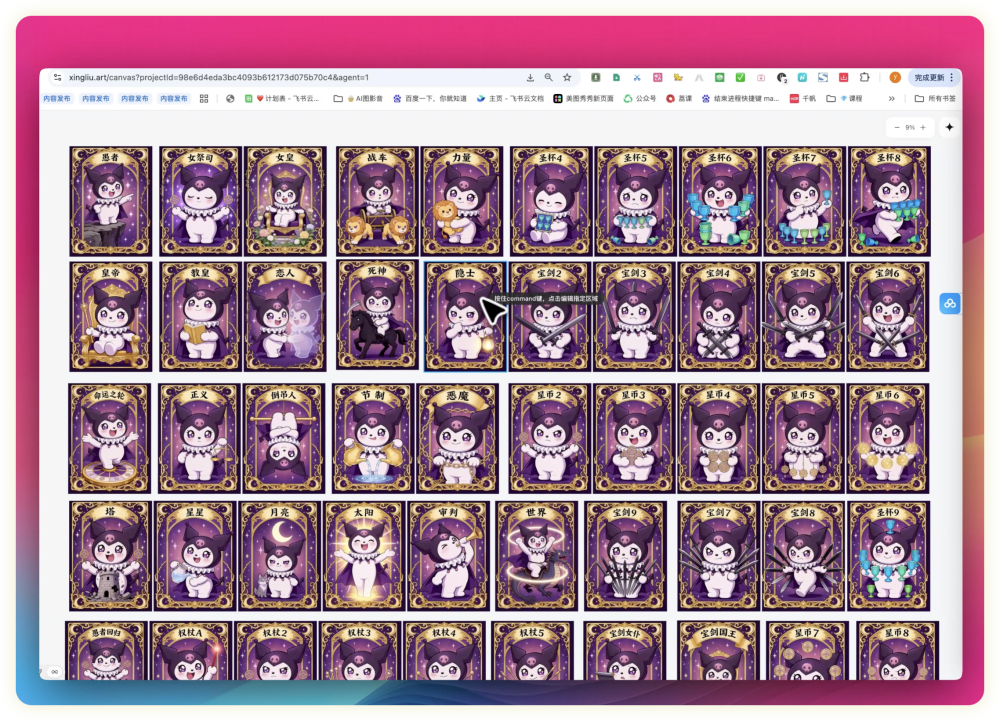Click the dark green download extension icon
Screen dimensions: 1000x721
(x=596, y=78)
